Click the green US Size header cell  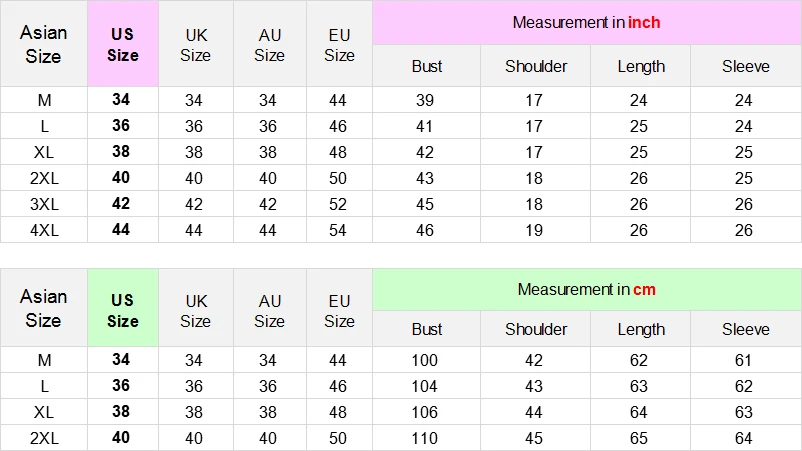(123, 308)
